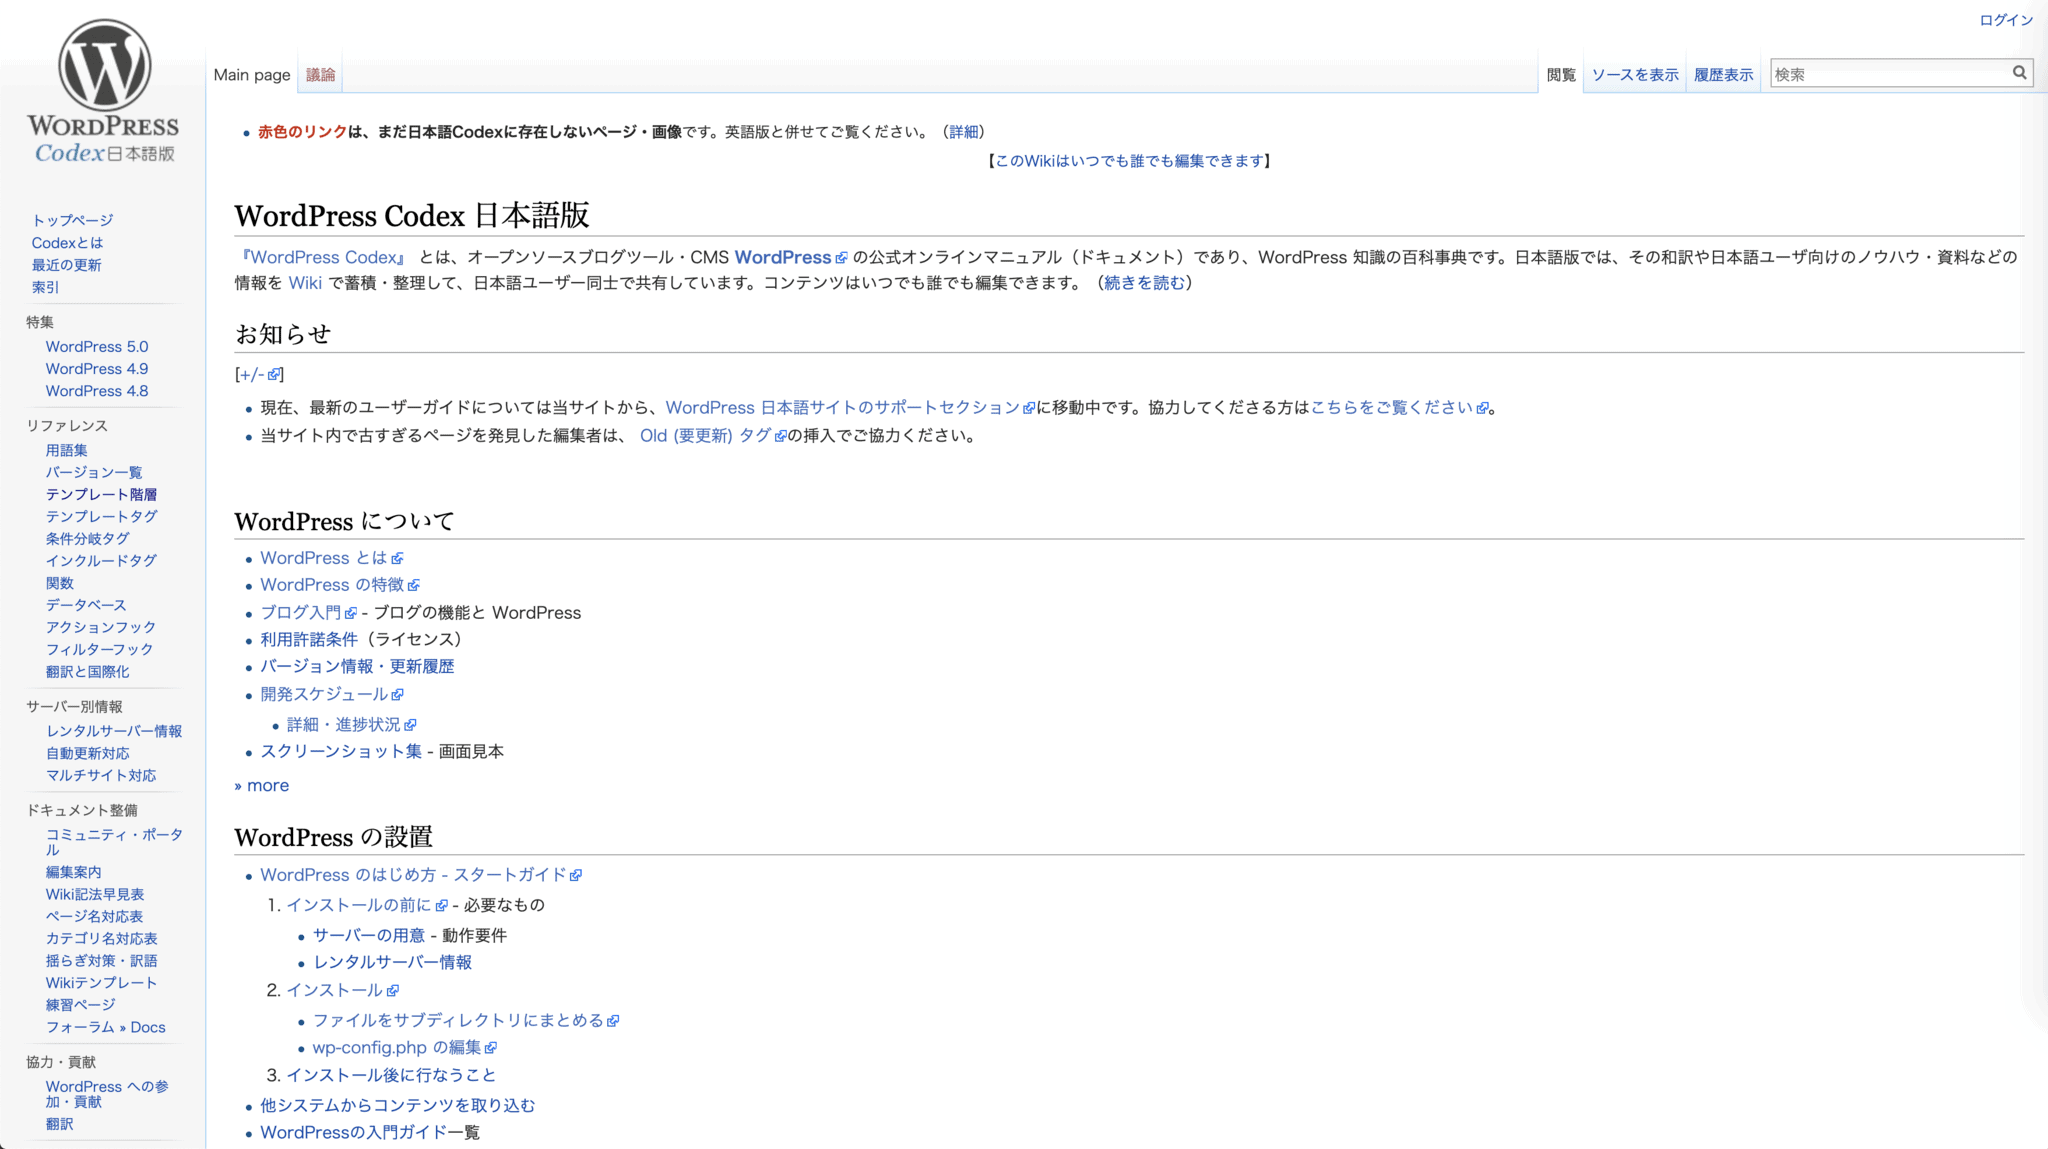Click external link icon beside インストール
The width and height of the screenshot is (2048, 1149).
pos(392,990)
